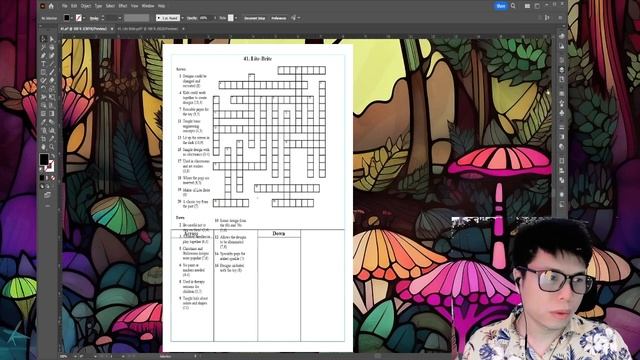This screenshot has height=360, width=640.
Task: Select the Rectangle tool
Action: click(44, 72)
